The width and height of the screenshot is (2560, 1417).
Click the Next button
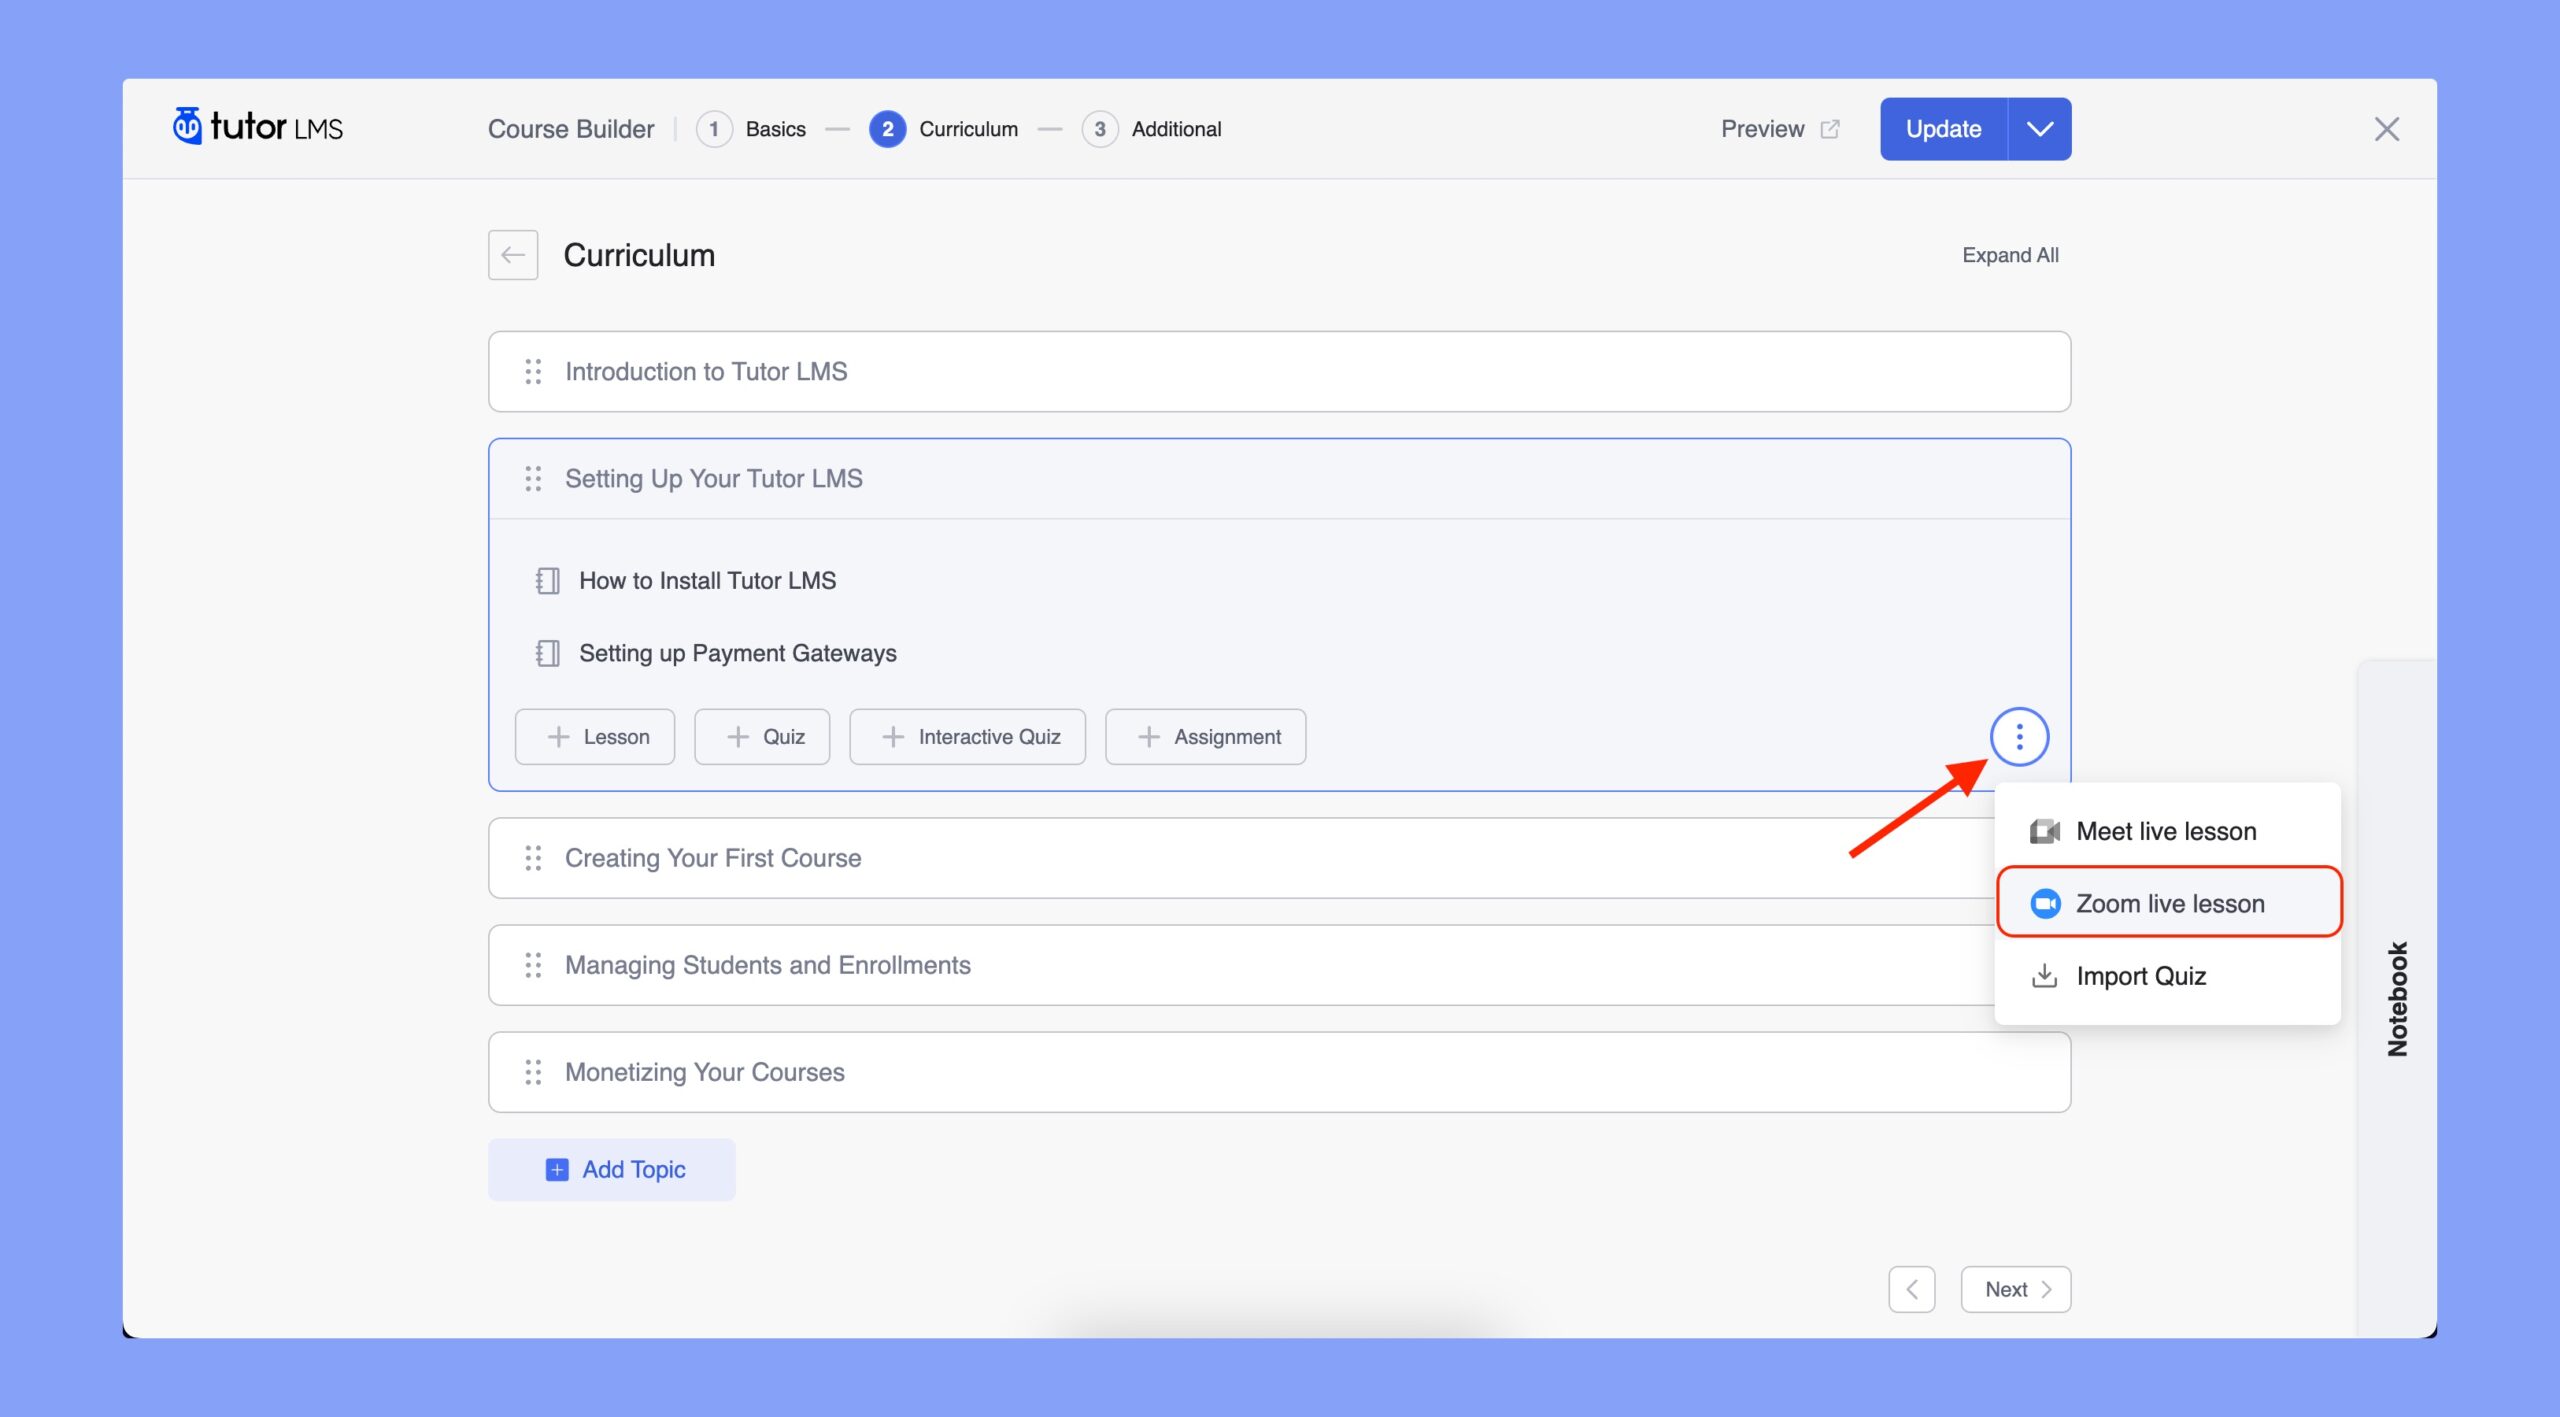tap(2015, 1290)
